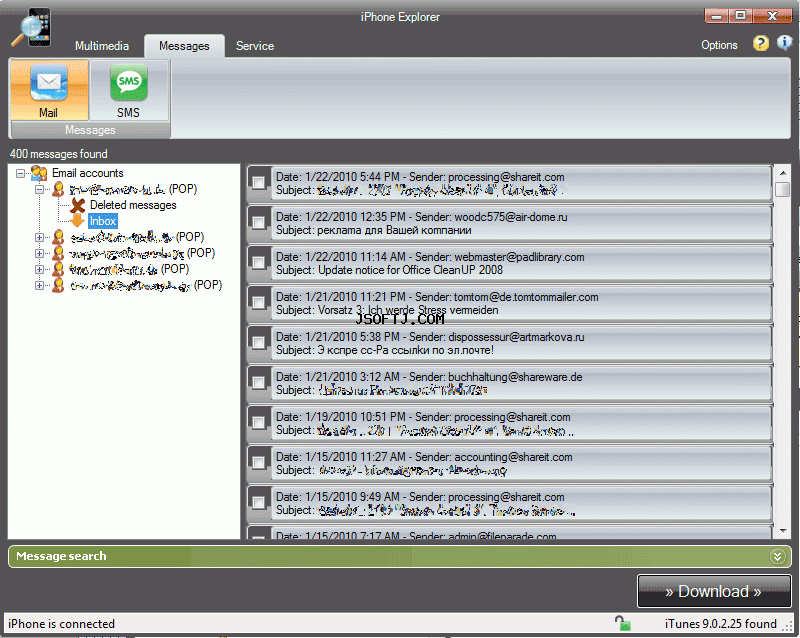Tick the 1/15/2010 9:49 AM message checkbox
Viewport: 800px width, 638px height.
point(259,502)
